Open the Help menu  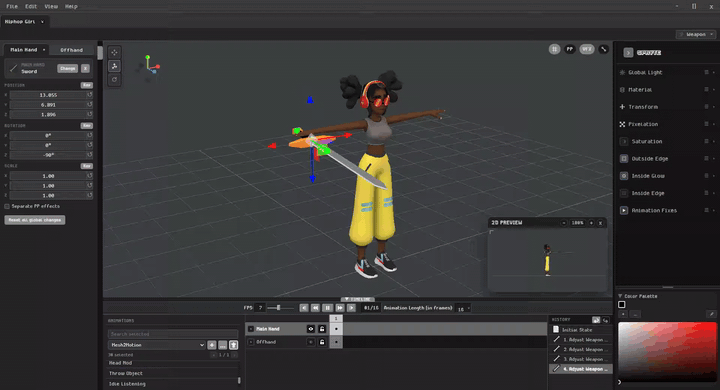pyautogui.click(x=71, y=6)
